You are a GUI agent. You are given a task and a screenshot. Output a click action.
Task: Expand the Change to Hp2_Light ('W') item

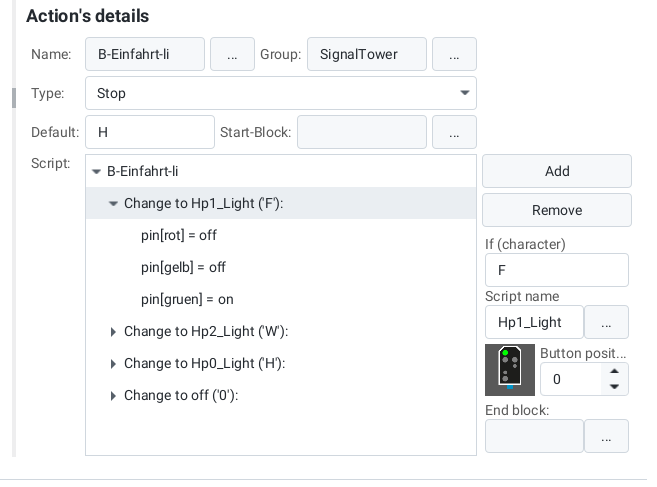(x=113, y=332)
